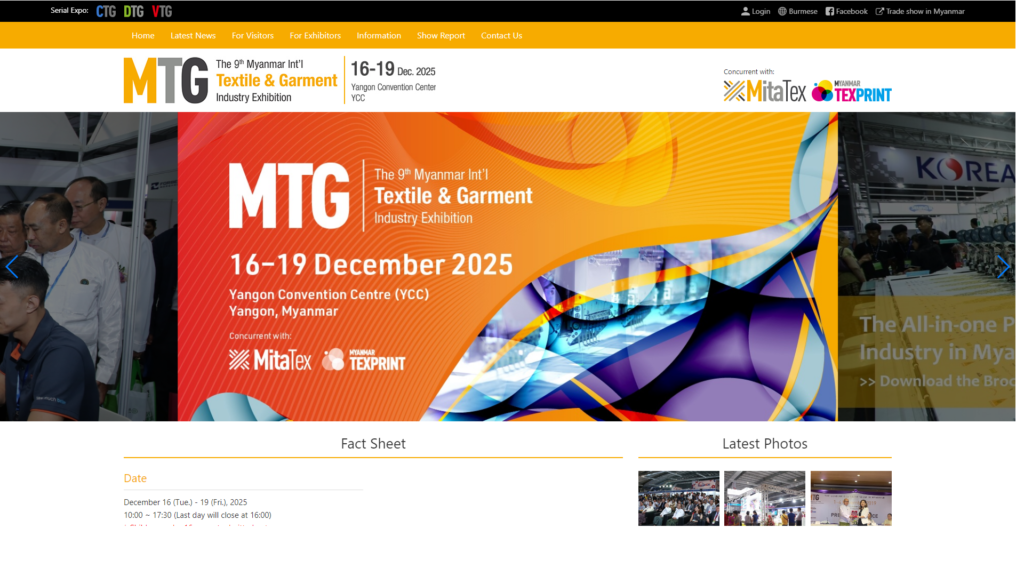Click the '16-19 Dec. 2025' header date
Image resolution: width=1024 pixels, height=576 pixels.
click(x=393, y=69)
